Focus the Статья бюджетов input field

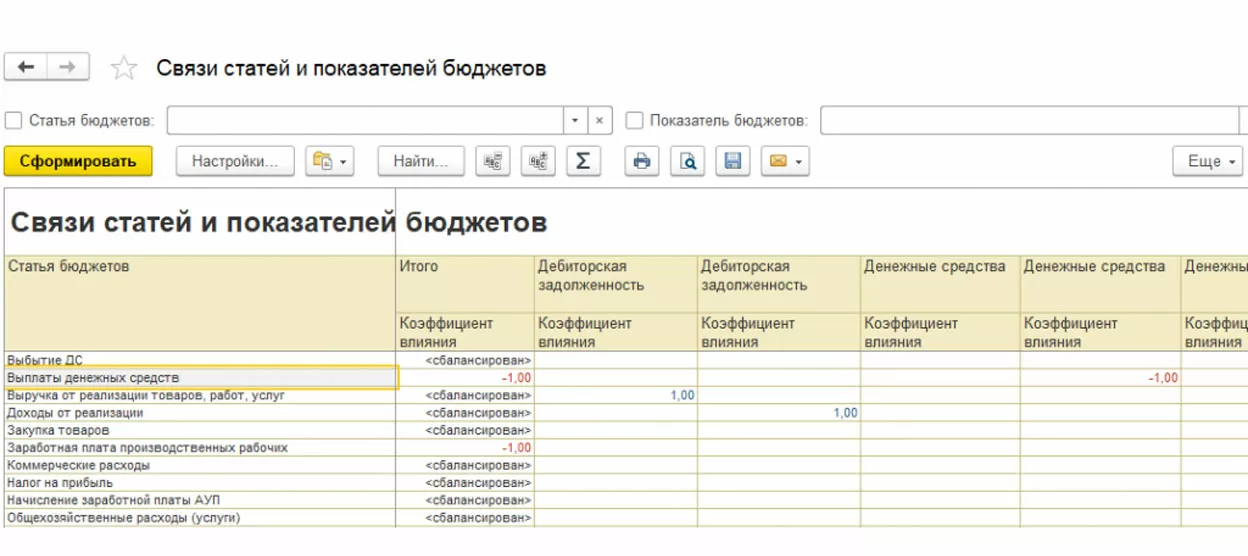coord(365,120)
